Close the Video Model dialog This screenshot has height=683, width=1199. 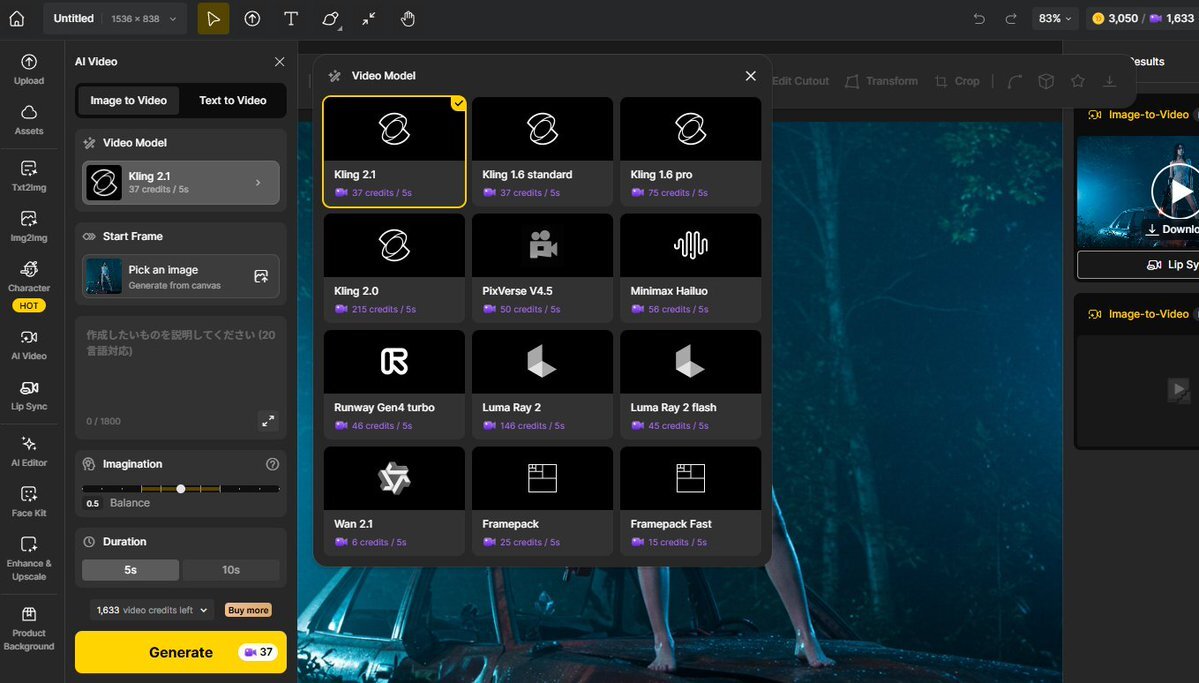coord(750,76)
